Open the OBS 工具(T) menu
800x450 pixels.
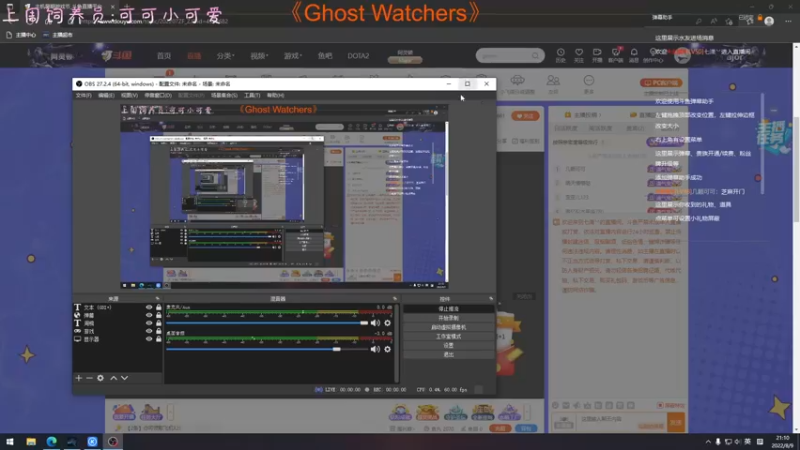pyautogui.click(x=252, y=95)
